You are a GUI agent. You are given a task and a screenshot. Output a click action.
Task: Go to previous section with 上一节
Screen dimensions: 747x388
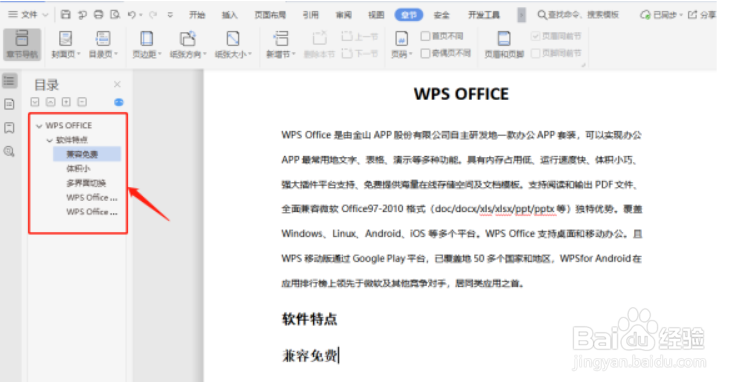(x=360, y=36)
